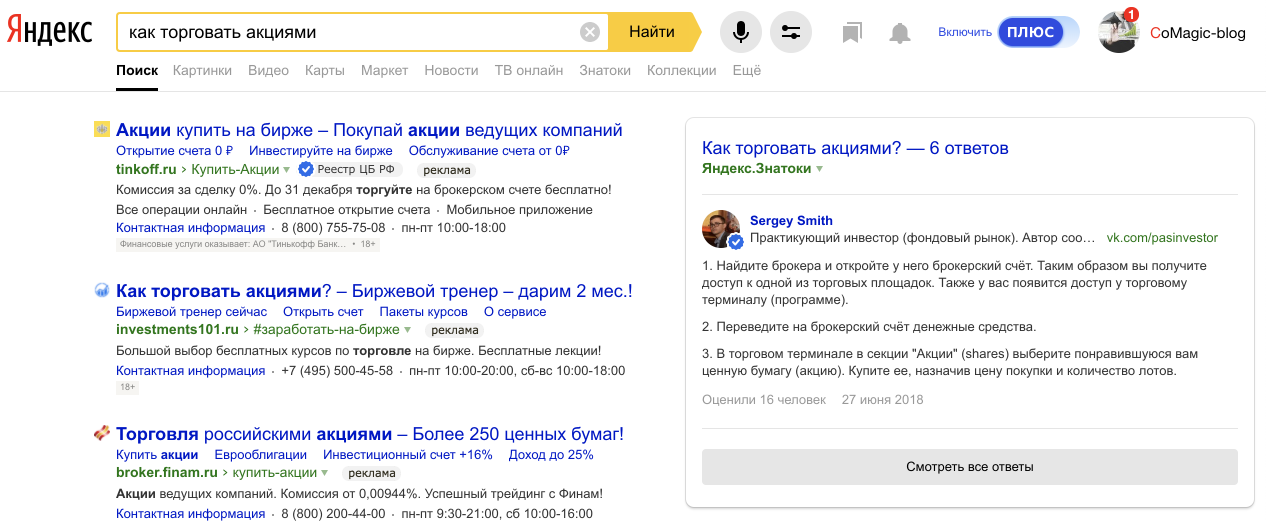Click Sergey Smith's avatar photo

pos(723,229)
